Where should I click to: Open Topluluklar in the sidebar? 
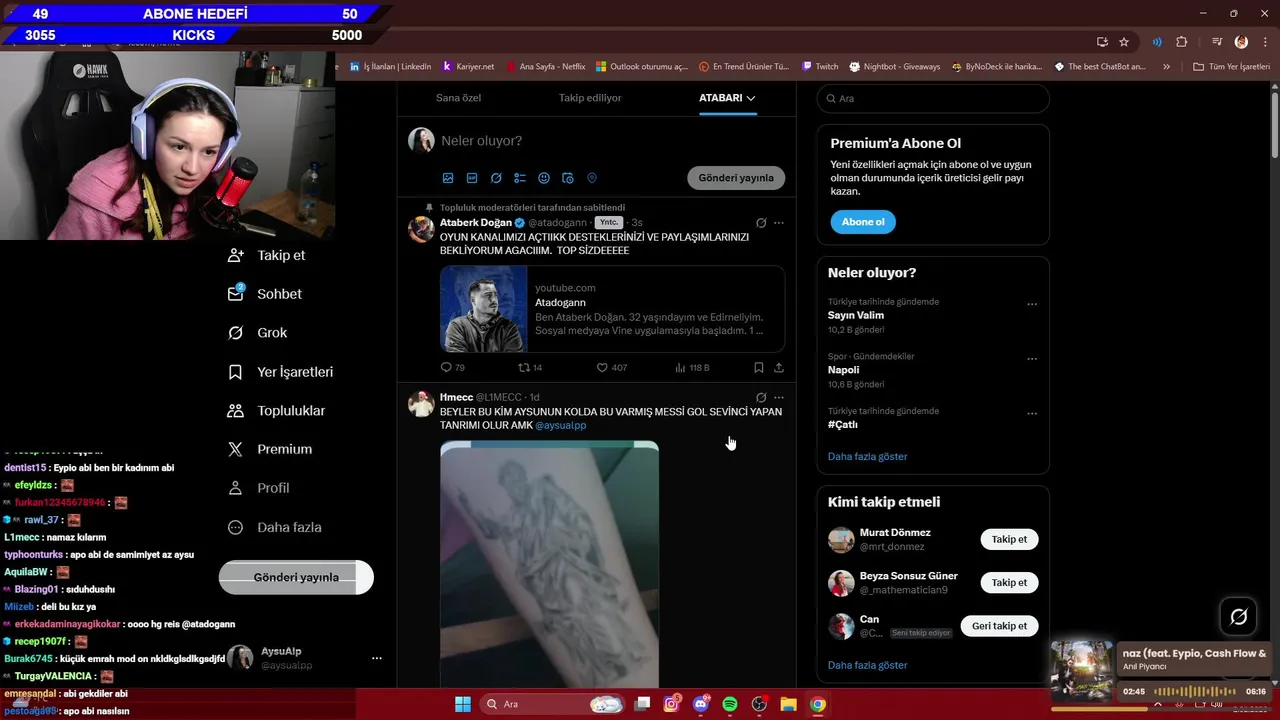pos(277,411)
